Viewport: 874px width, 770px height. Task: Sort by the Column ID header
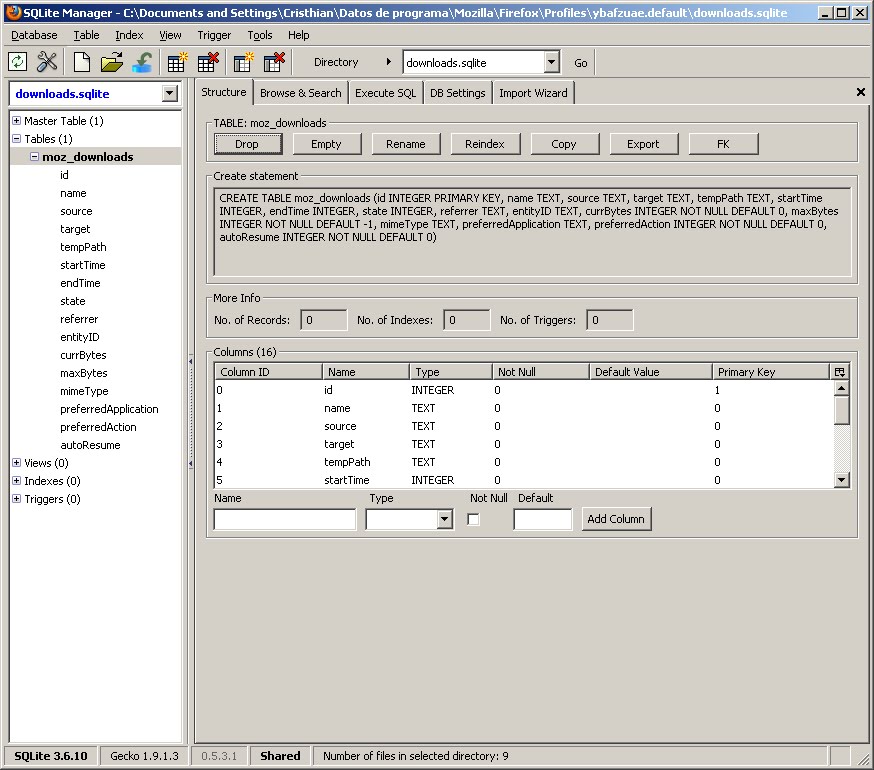click(268, 372)
